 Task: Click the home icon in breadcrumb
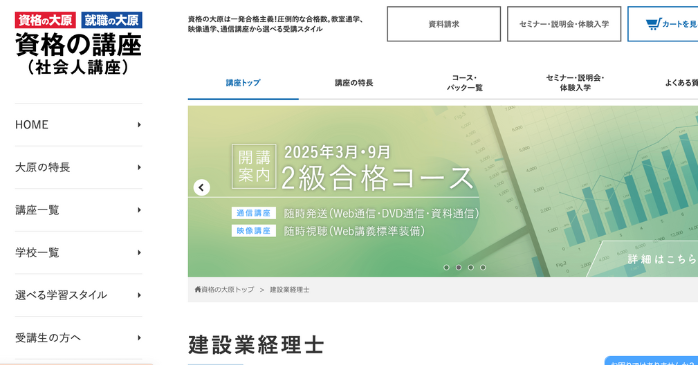pos(198,289)
